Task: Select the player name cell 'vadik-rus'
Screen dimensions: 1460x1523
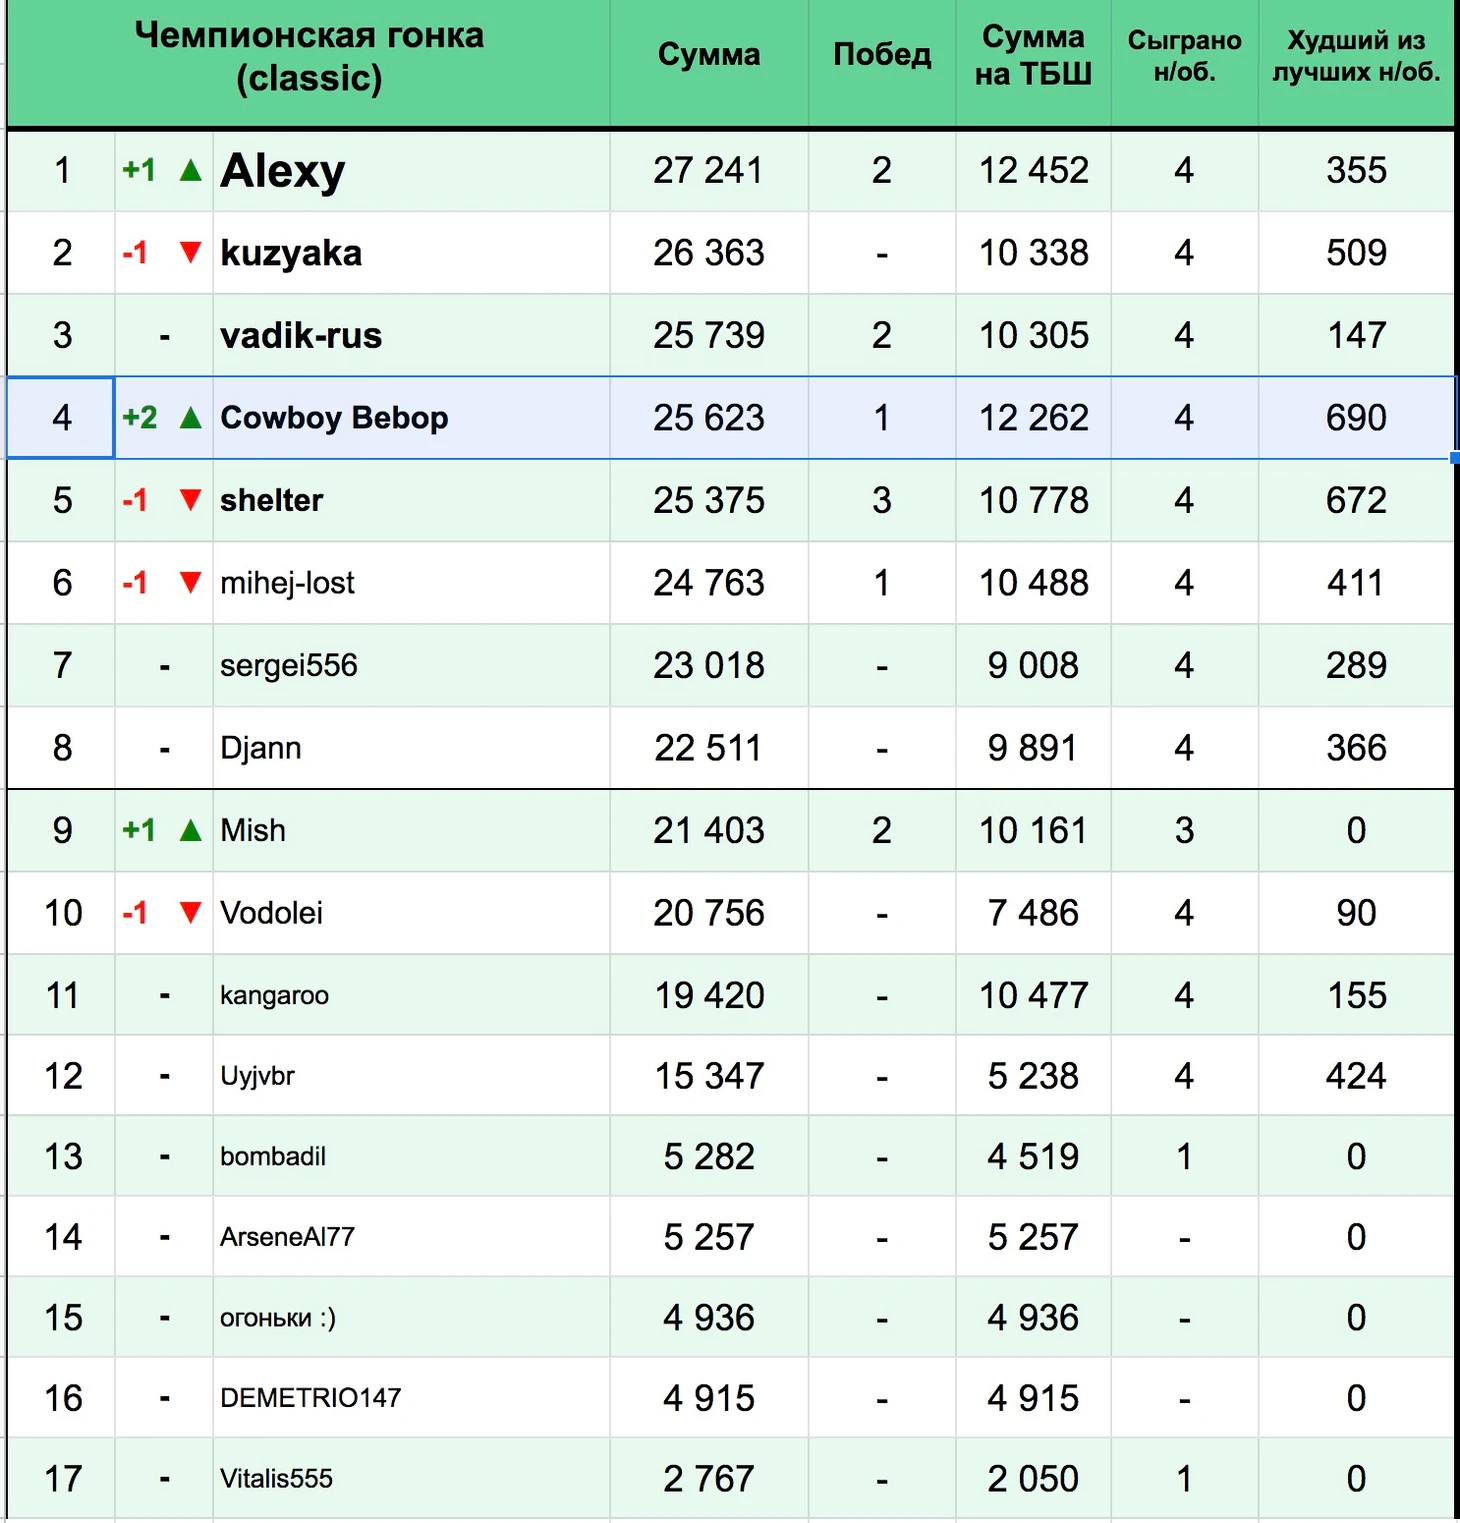Action: (x=301, y=336)
